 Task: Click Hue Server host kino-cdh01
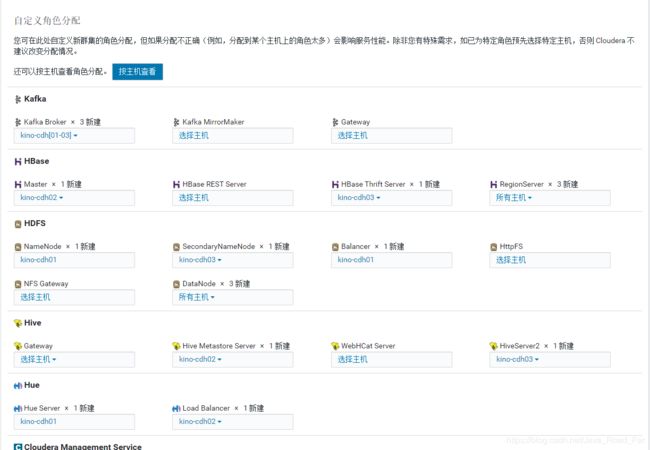coord(74,421)
